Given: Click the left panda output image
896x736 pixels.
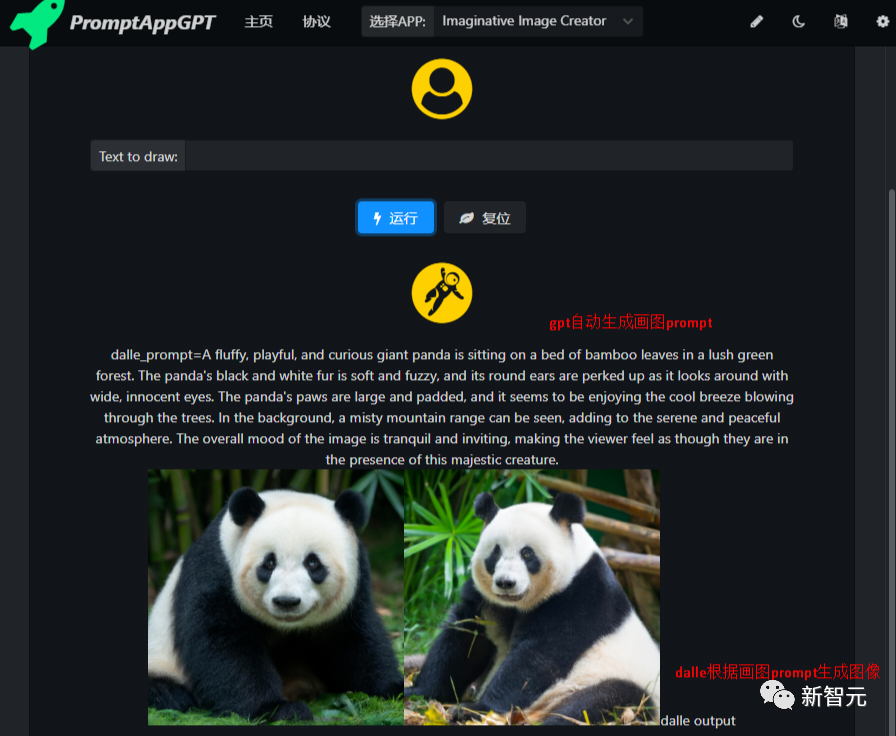Looking at the screenshot, I should click(x=275, y=596).
